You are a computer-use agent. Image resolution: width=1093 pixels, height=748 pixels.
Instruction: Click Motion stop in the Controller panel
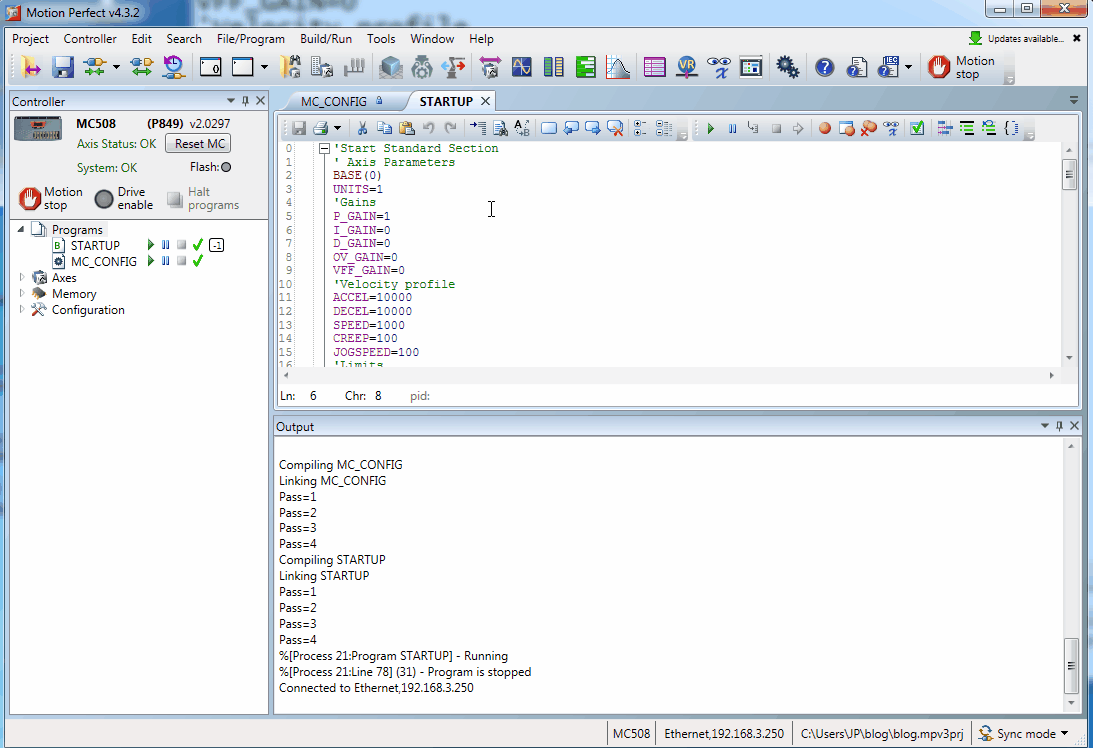51,199
